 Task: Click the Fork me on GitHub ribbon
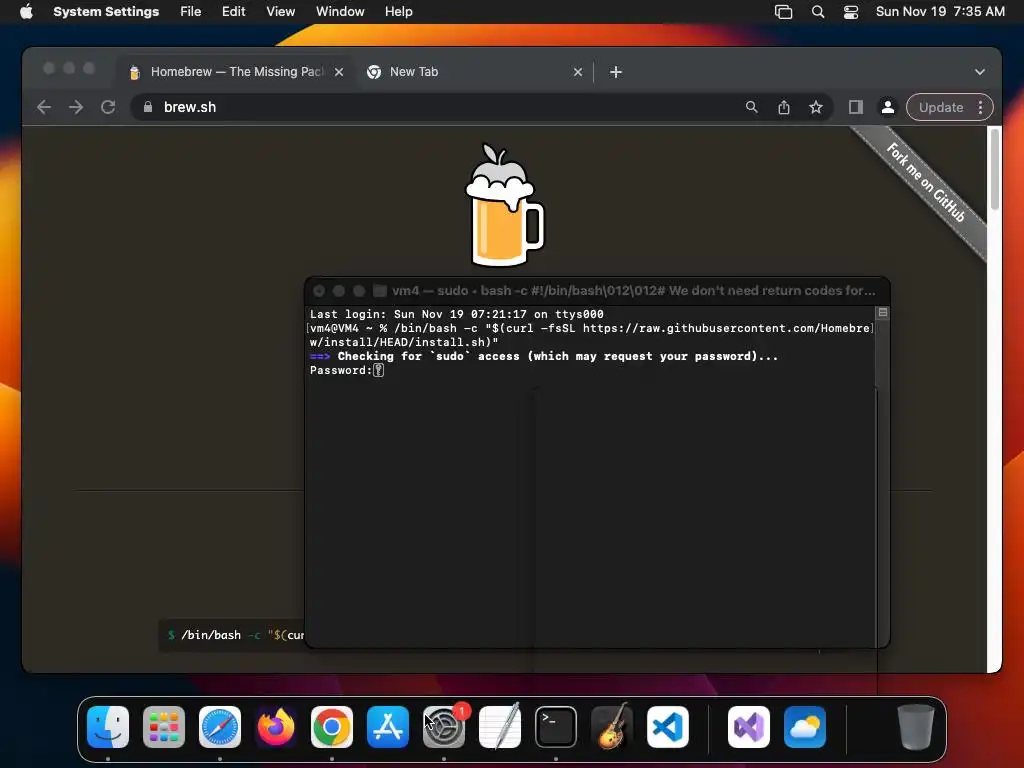pos(926,182)
